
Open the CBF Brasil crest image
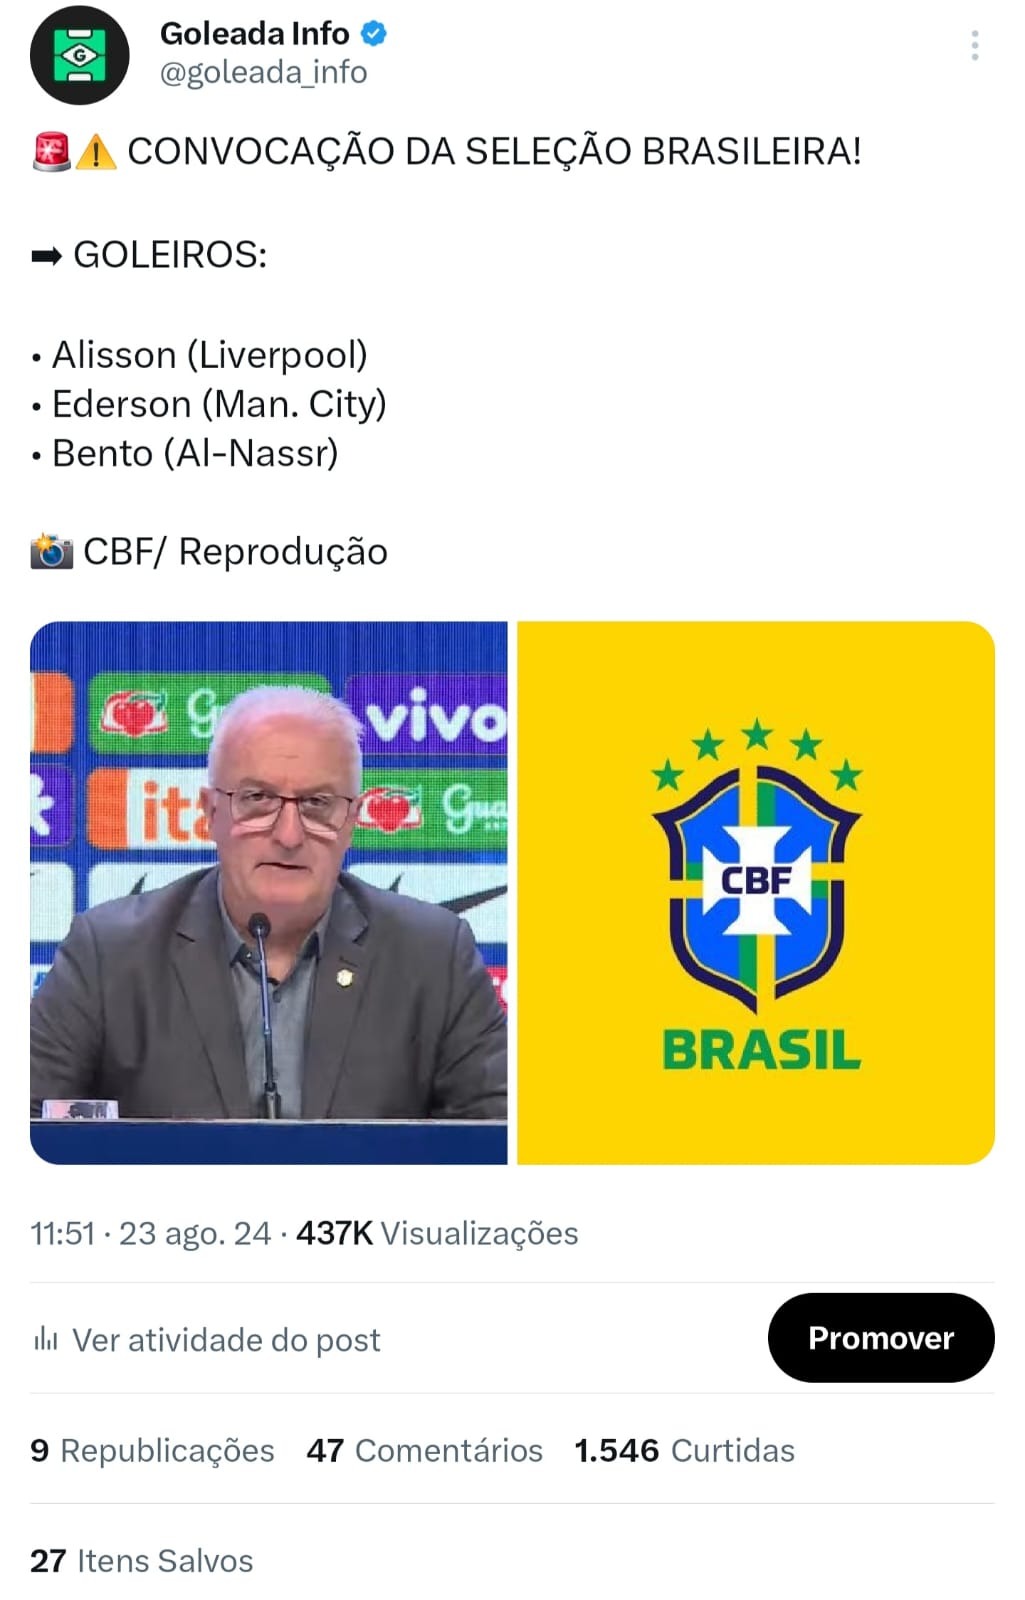click(756, 892)
